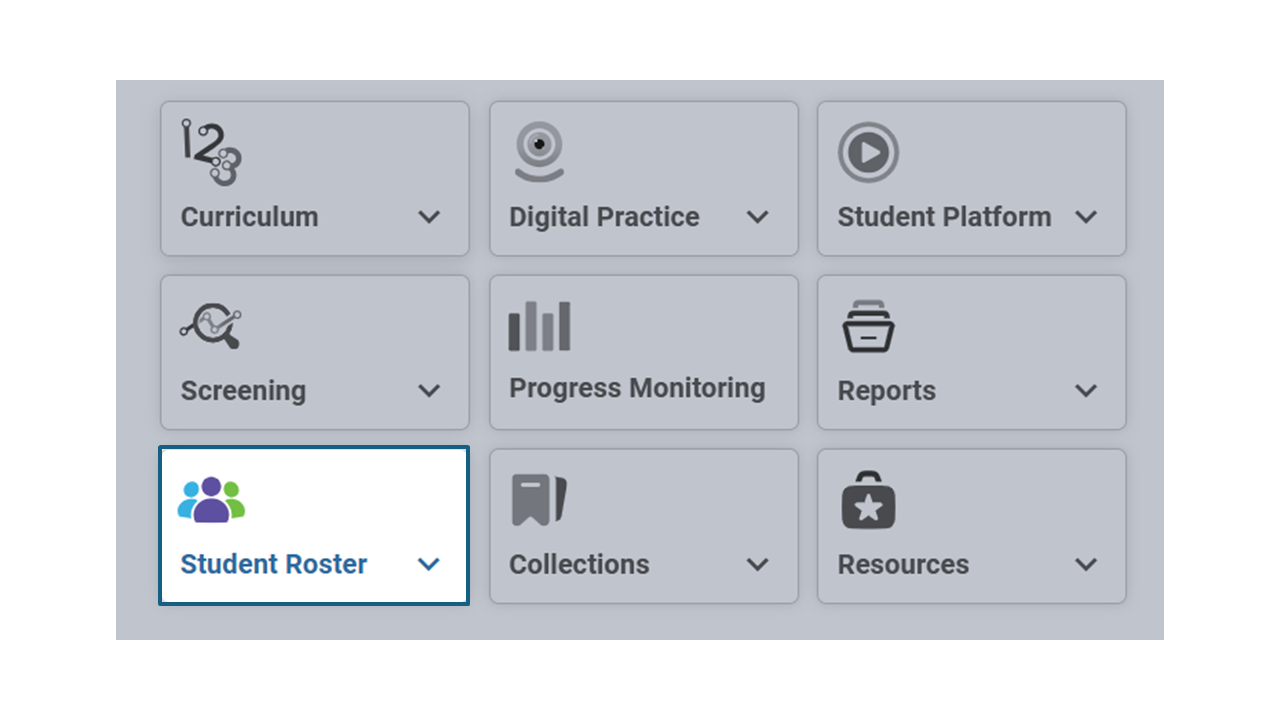This screenshot has width=1280, height=720.
Task: Expand the Student Roster chevron
Action: click(x=429, y=565)
